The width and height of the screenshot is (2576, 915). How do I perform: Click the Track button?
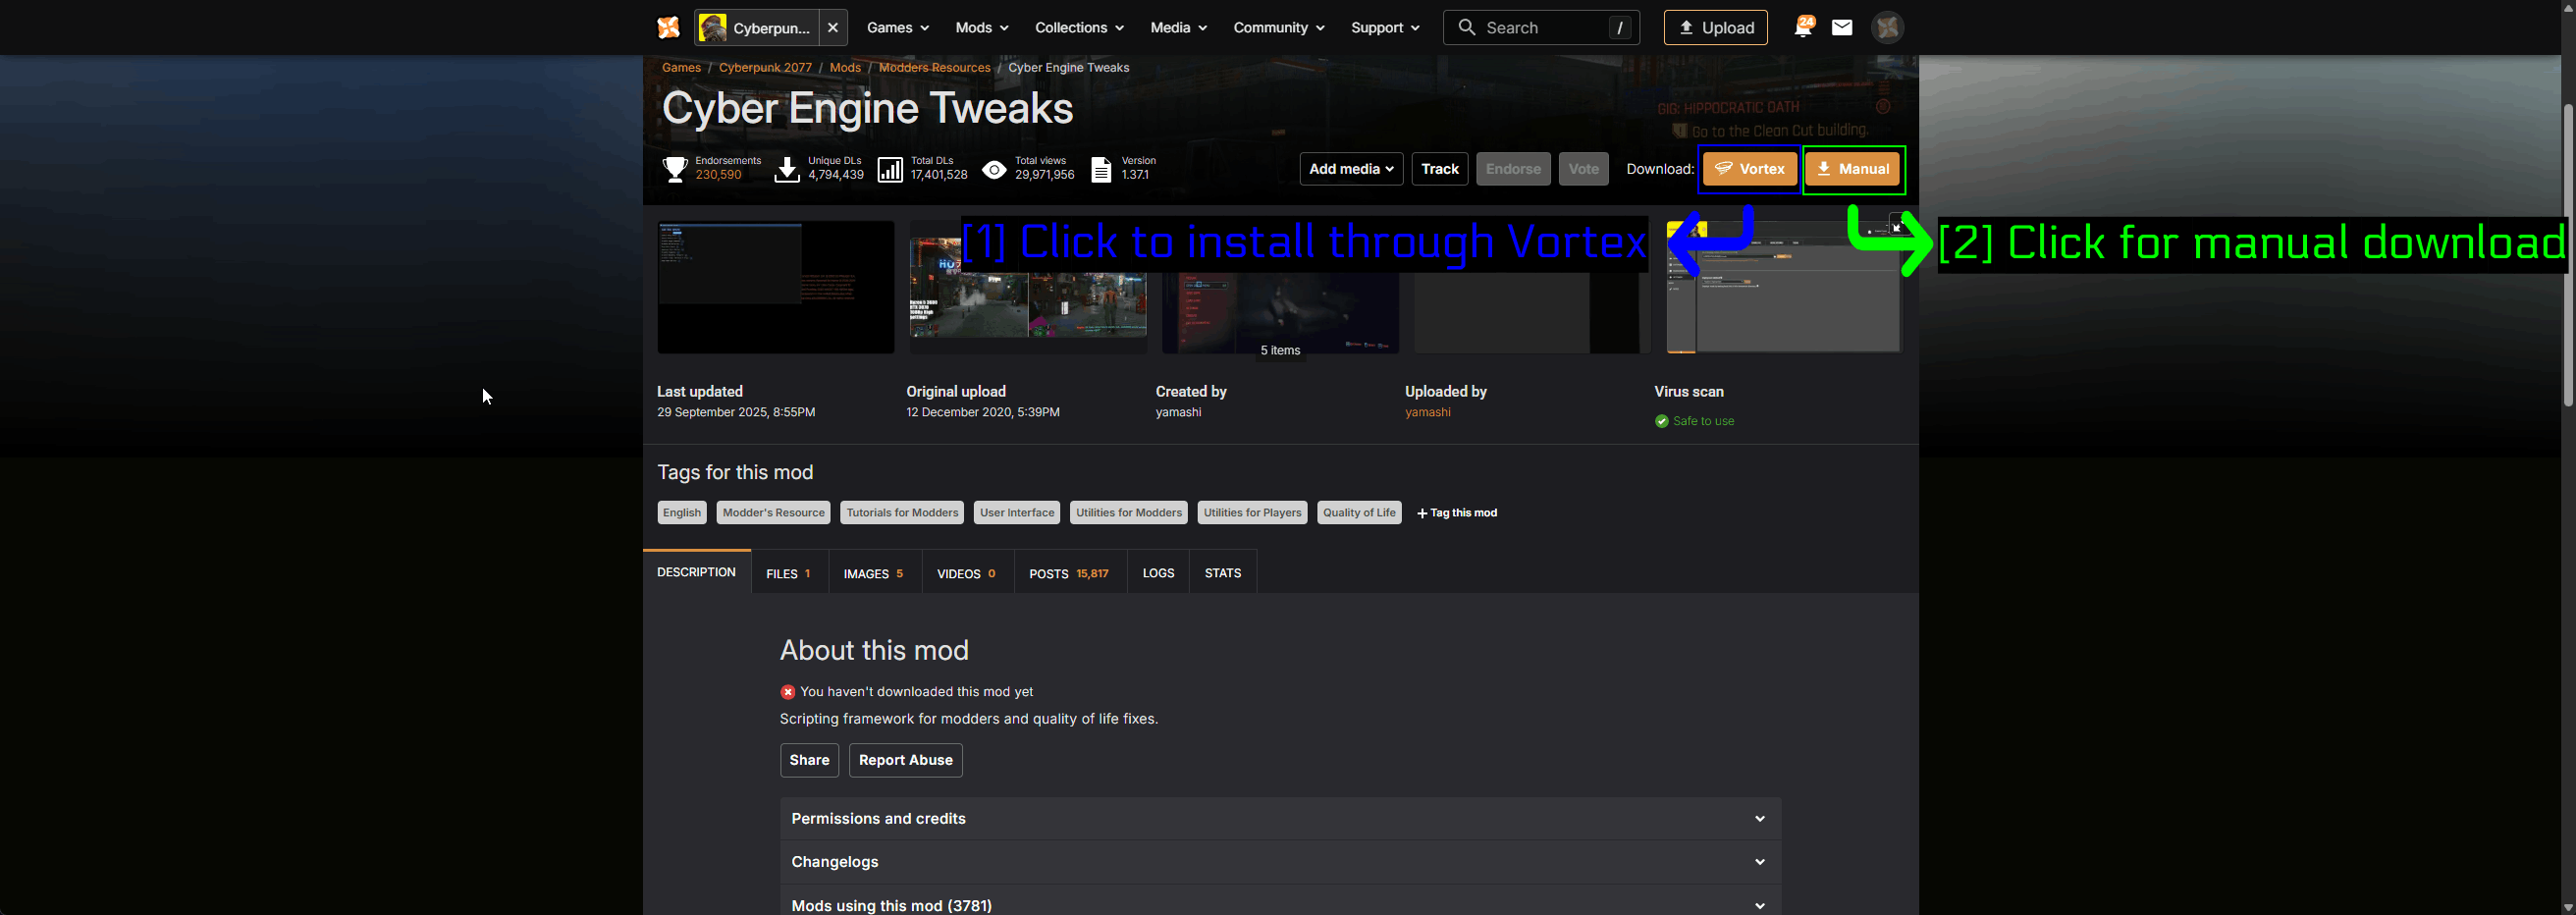tap(1439, 169)
